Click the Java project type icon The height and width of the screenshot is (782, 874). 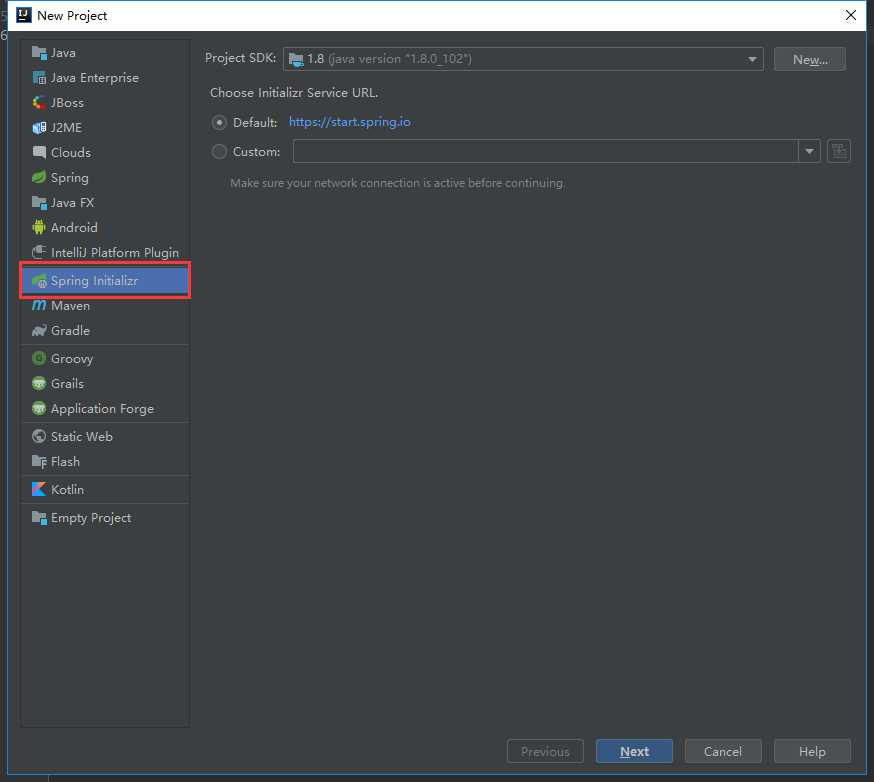pos(39,53)
